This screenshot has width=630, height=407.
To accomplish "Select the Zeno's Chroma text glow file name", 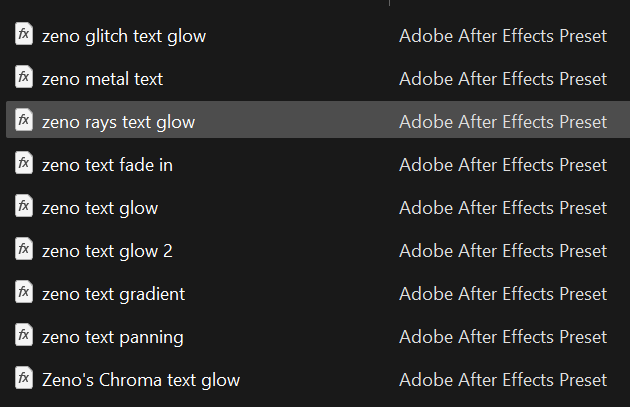I will (x=141, y=380).
